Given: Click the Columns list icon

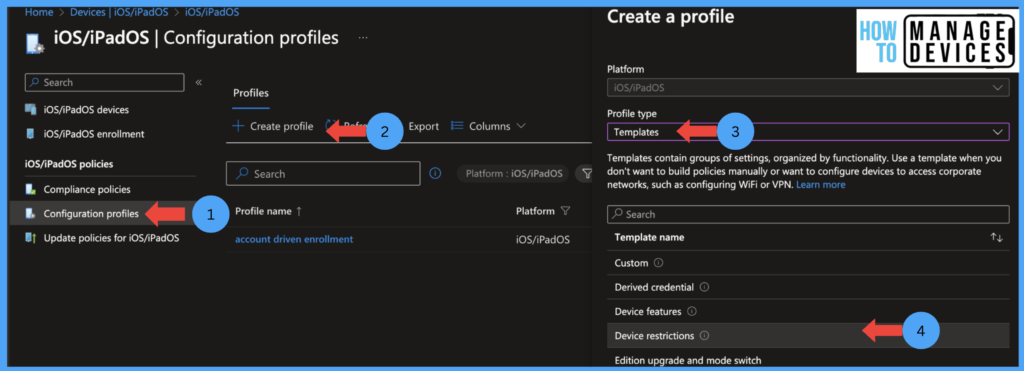Looking at the screenshot, I should click(x=457, y=126).
